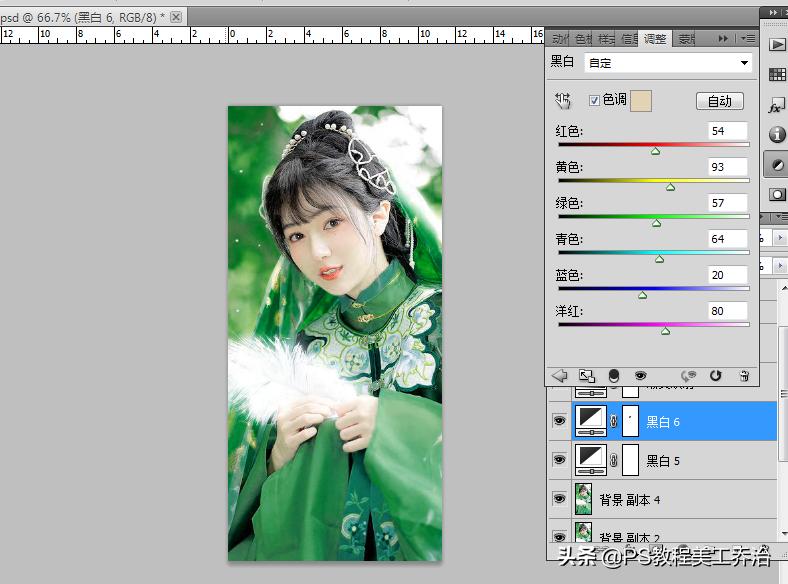Hide the 黑白 6 layer
The width and height of the screenshot is (788, 584).
(559, 422)
